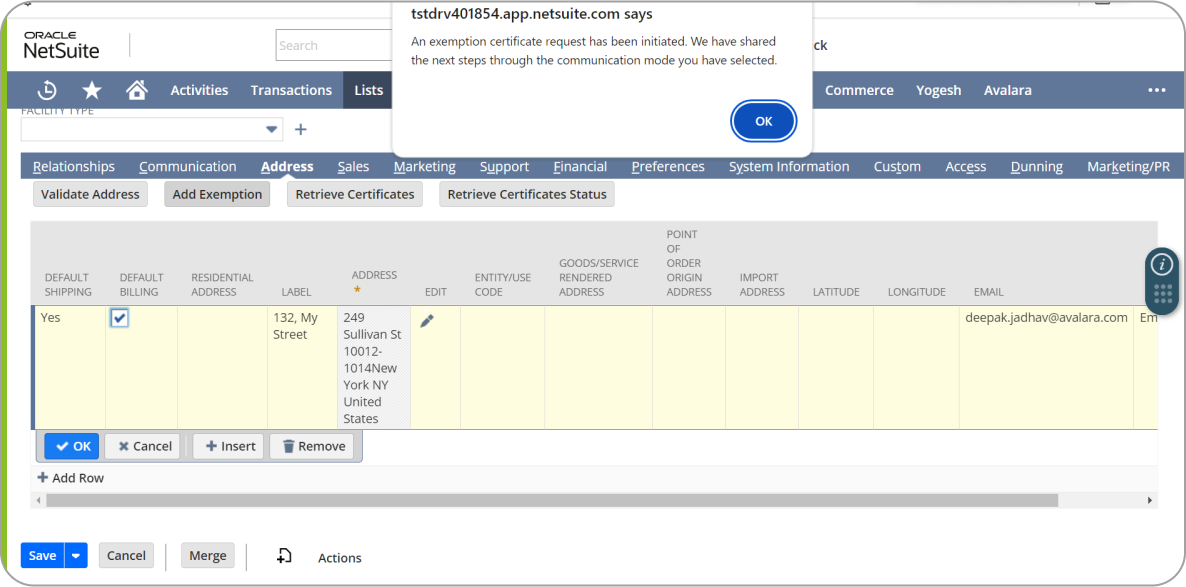Switch to the Sales subtab
Image resolution: width=1186 pixels, height=587 pixels.
[x=353, y=166]
